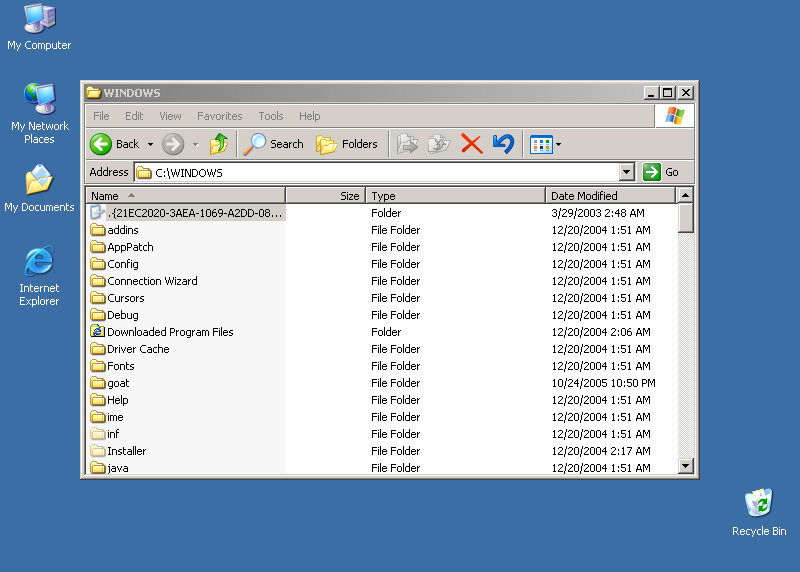Open the File menu
The height and width of the screenshot is (572, 800).
click(x=101, y=116)
